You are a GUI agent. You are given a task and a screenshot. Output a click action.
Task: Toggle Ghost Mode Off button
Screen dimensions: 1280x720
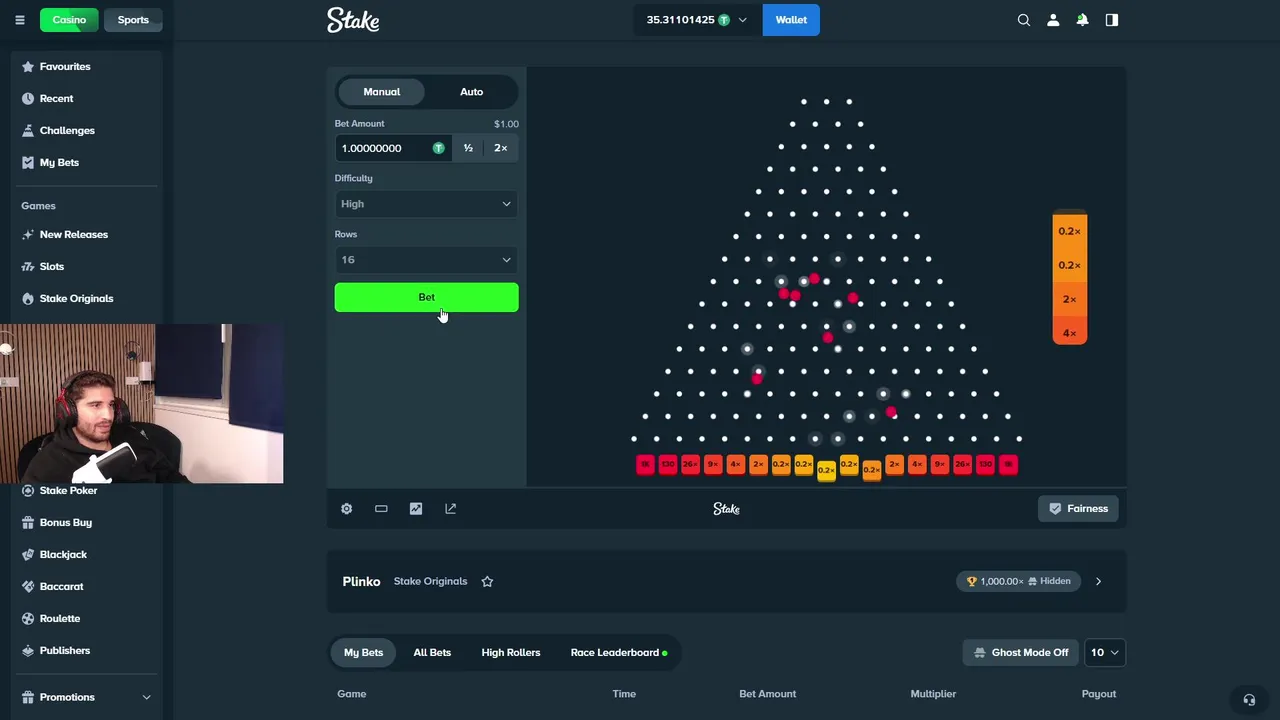tap(1020, 653)
